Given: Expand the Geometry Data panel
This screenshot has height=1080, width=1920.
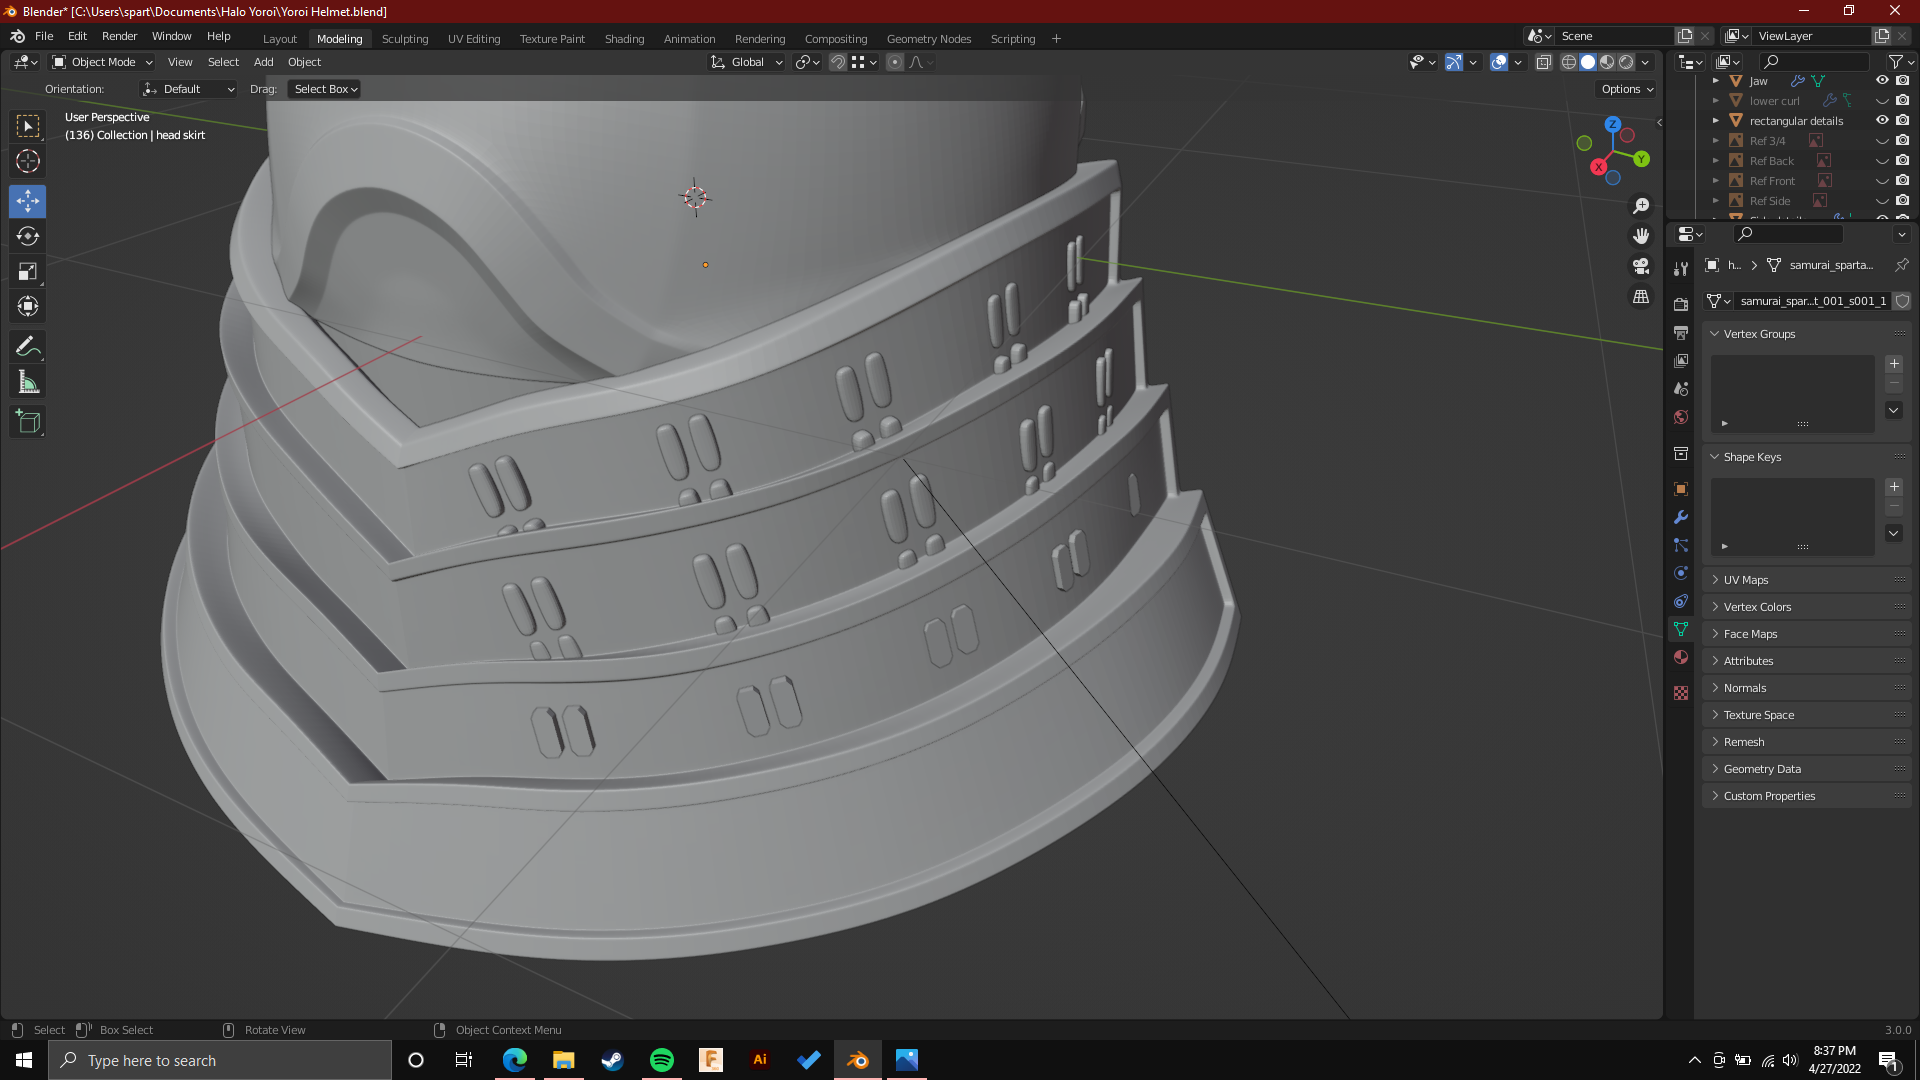Looking at the screenshot, I should [1806, 769].
